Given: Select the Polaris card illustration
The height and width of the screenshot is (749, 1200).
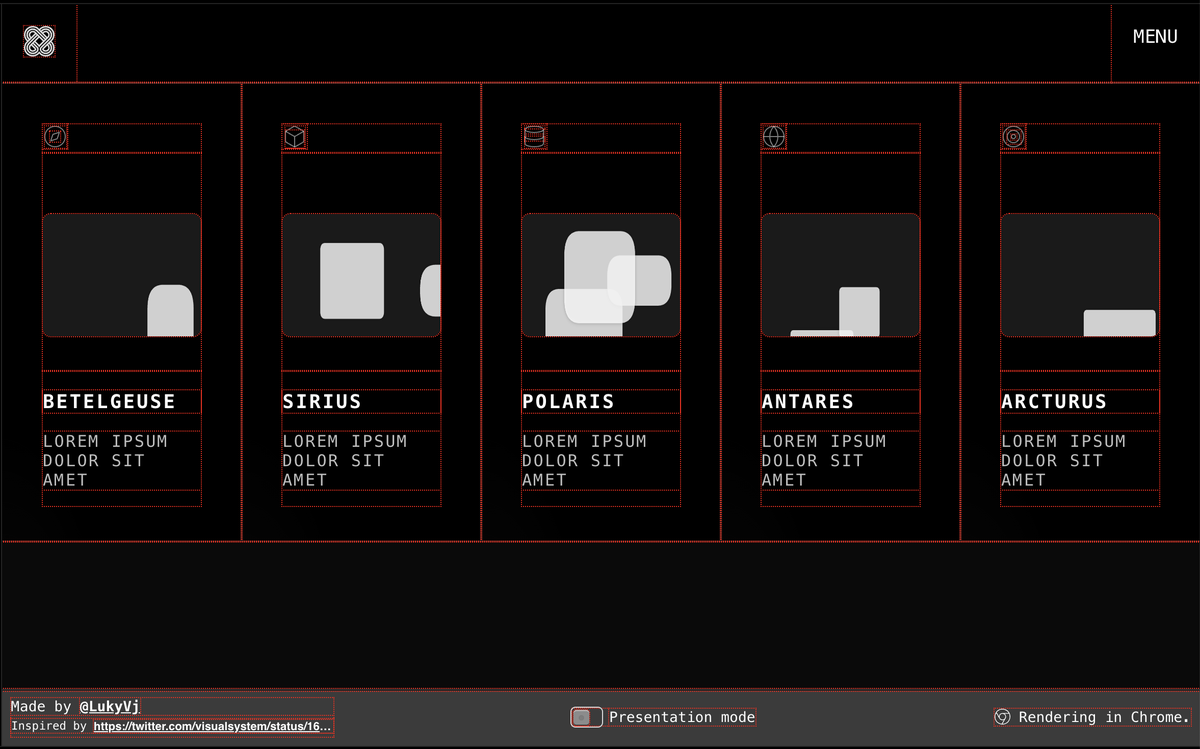Looking at the screenshot, I should [601, 275].
